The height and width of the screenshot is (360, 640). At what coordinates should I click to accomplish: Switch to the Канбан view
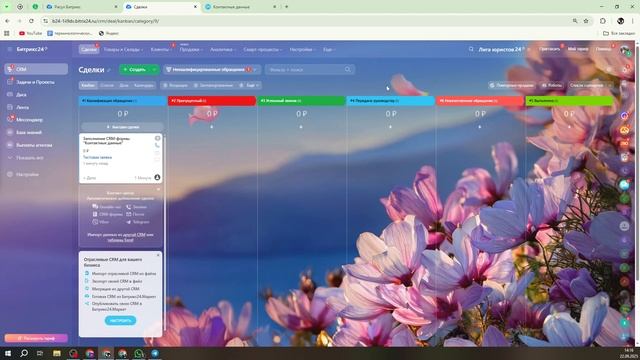point(88,85)
